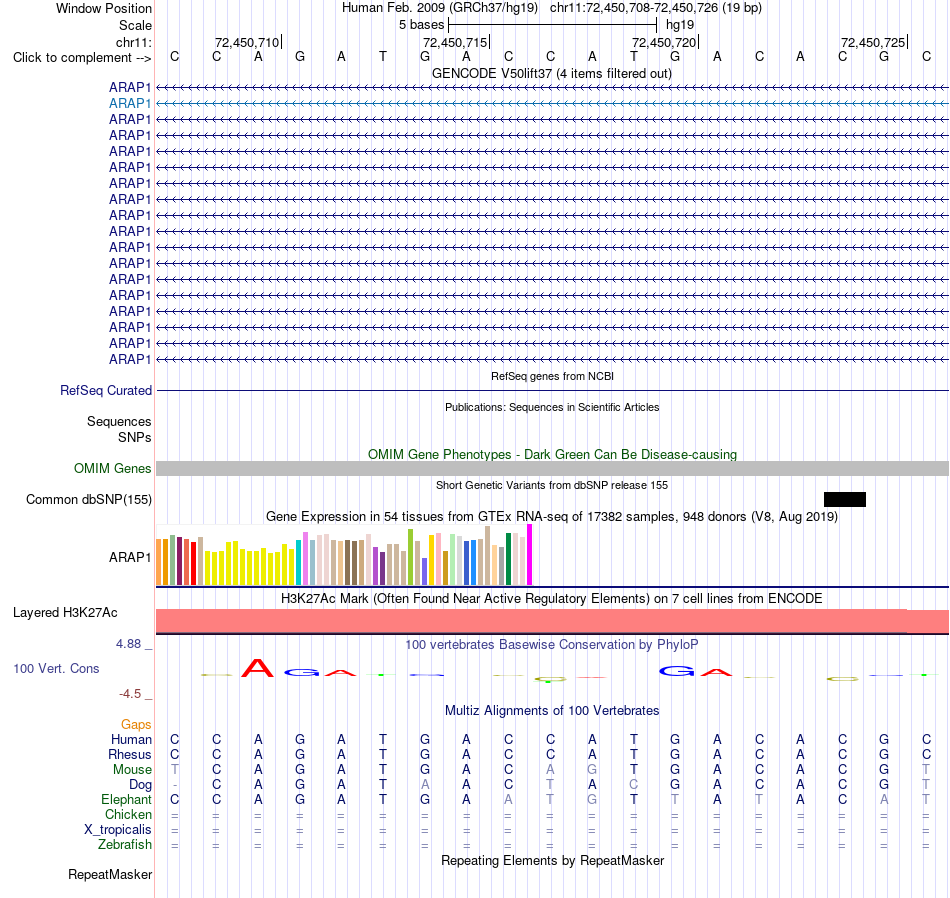Click the Rhesus alignment row label
The image size is (950, 898).
(130, 754)
